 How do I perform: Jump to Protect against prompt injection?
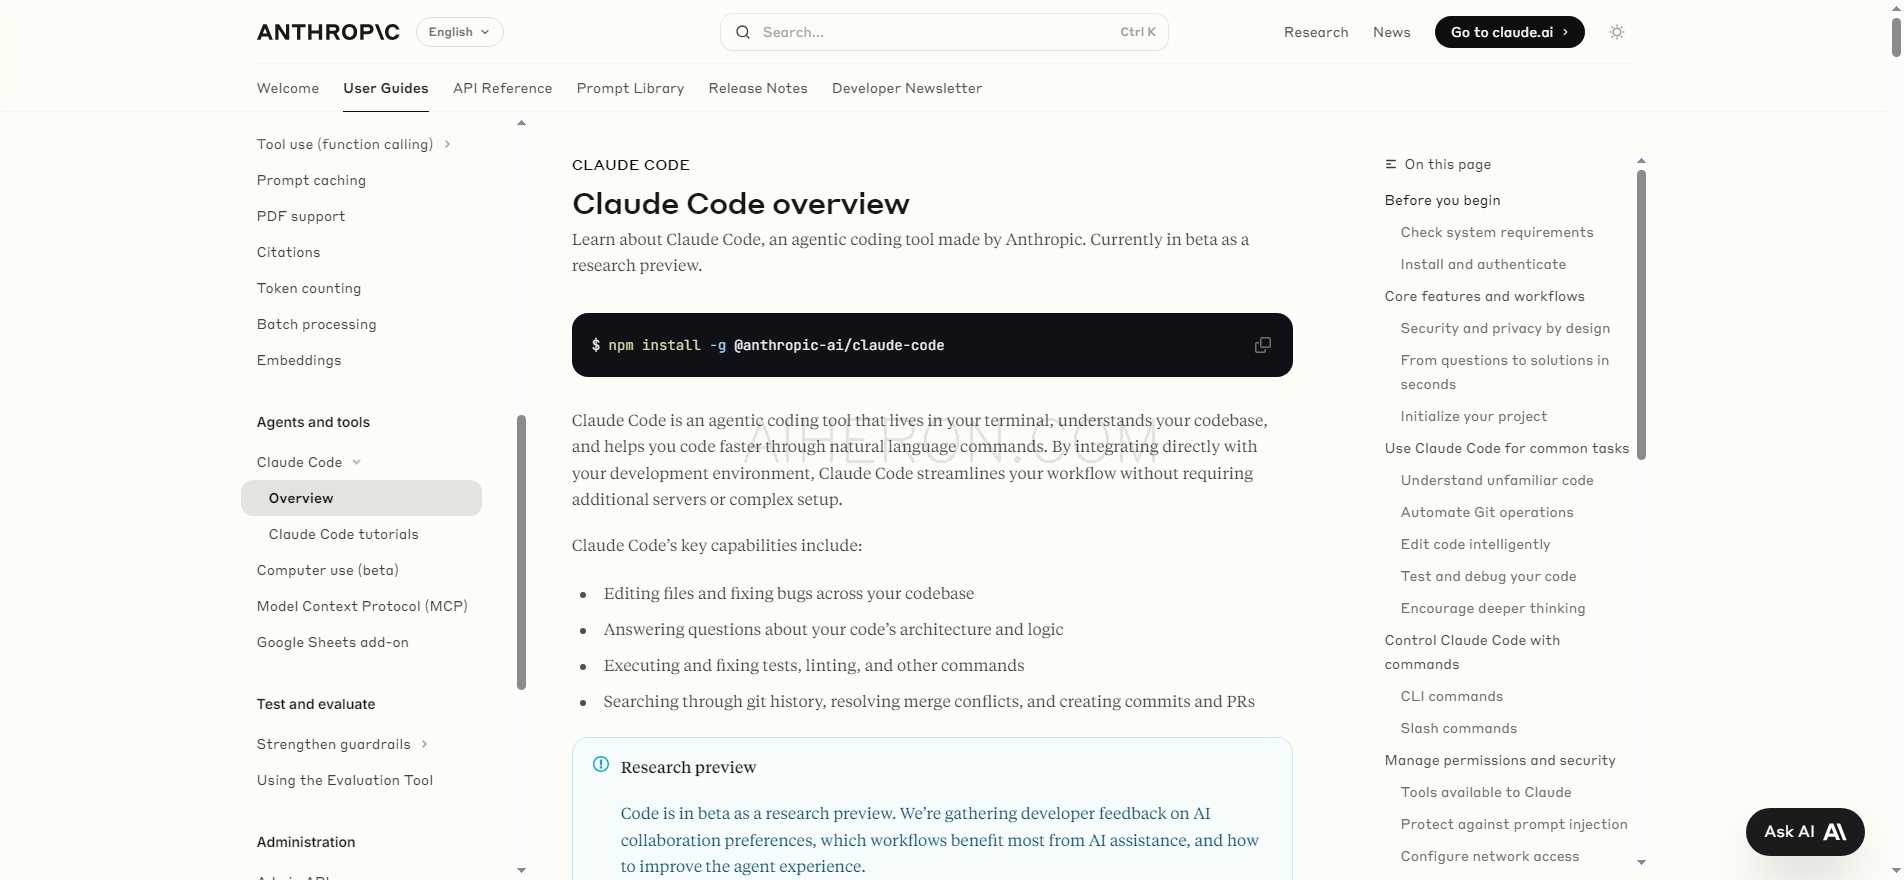1514,824
